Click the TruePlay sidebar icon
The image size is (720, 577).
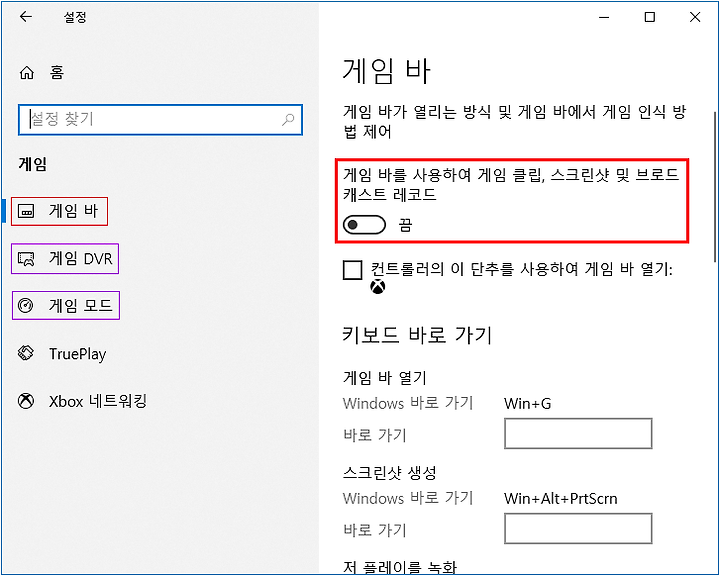click(26, 353)
